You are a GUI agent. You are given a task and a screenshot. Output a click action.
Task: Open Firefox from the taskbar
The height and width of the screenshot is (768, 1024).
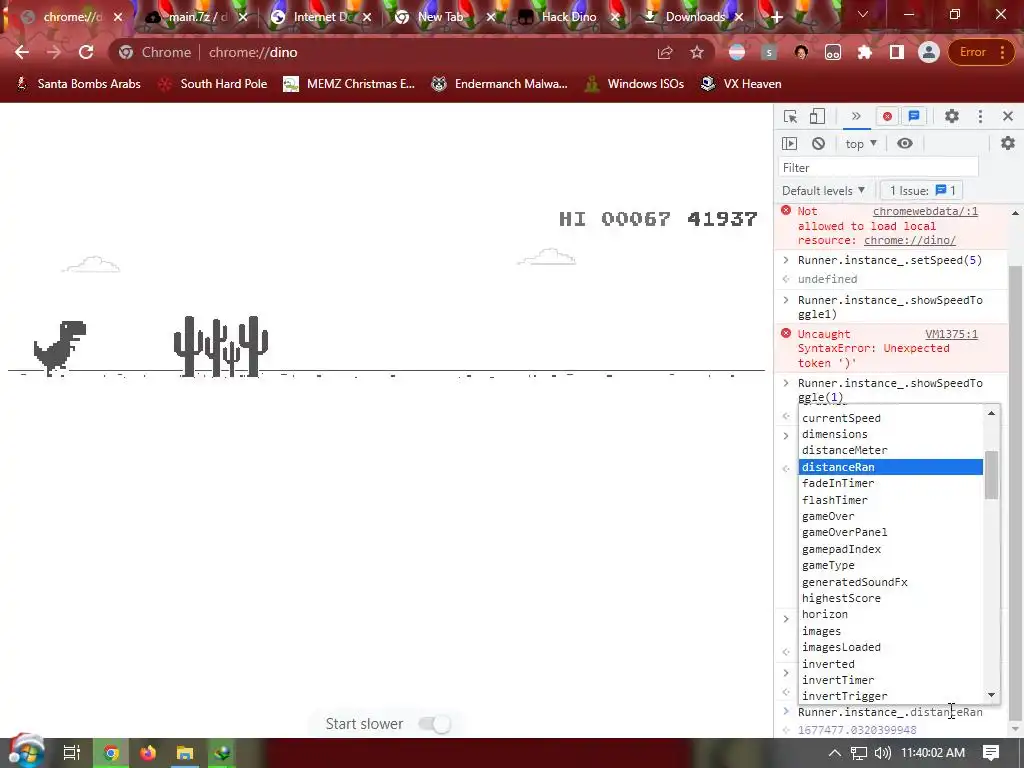148,753
